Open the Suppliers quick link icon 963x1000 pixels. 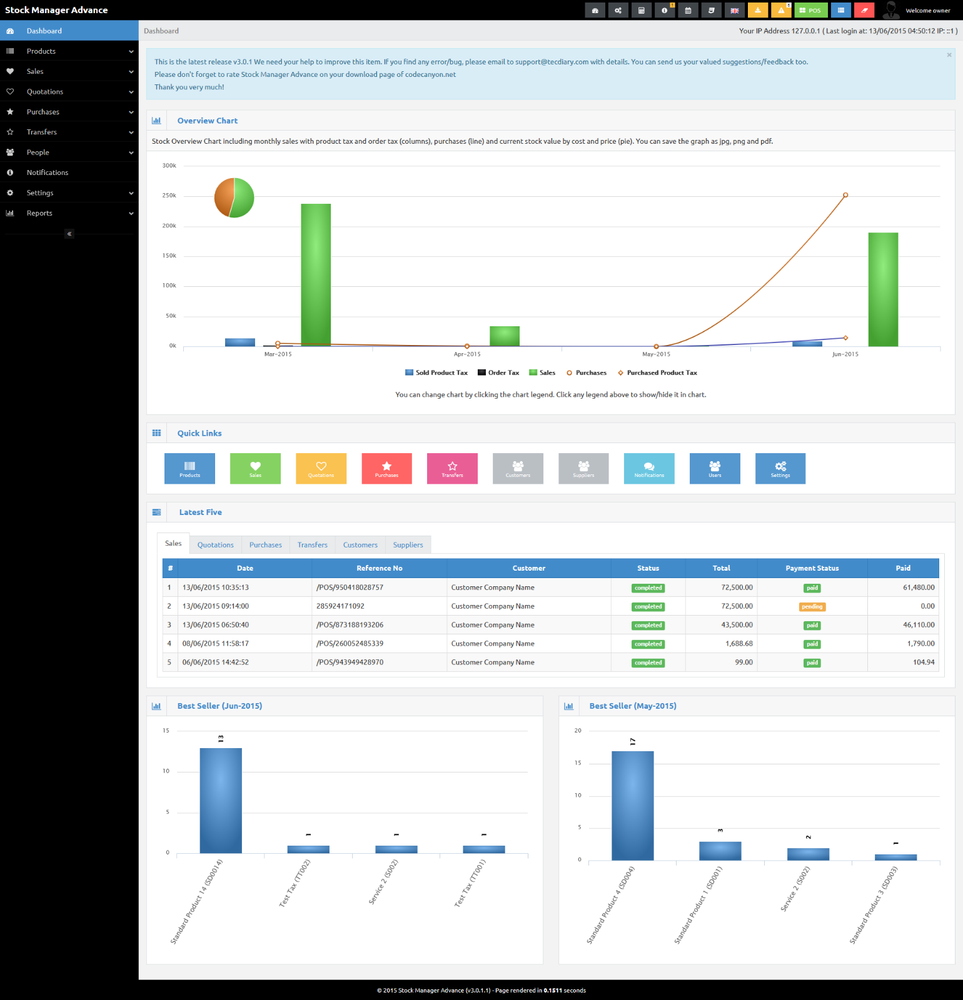[x=583, y=468]
